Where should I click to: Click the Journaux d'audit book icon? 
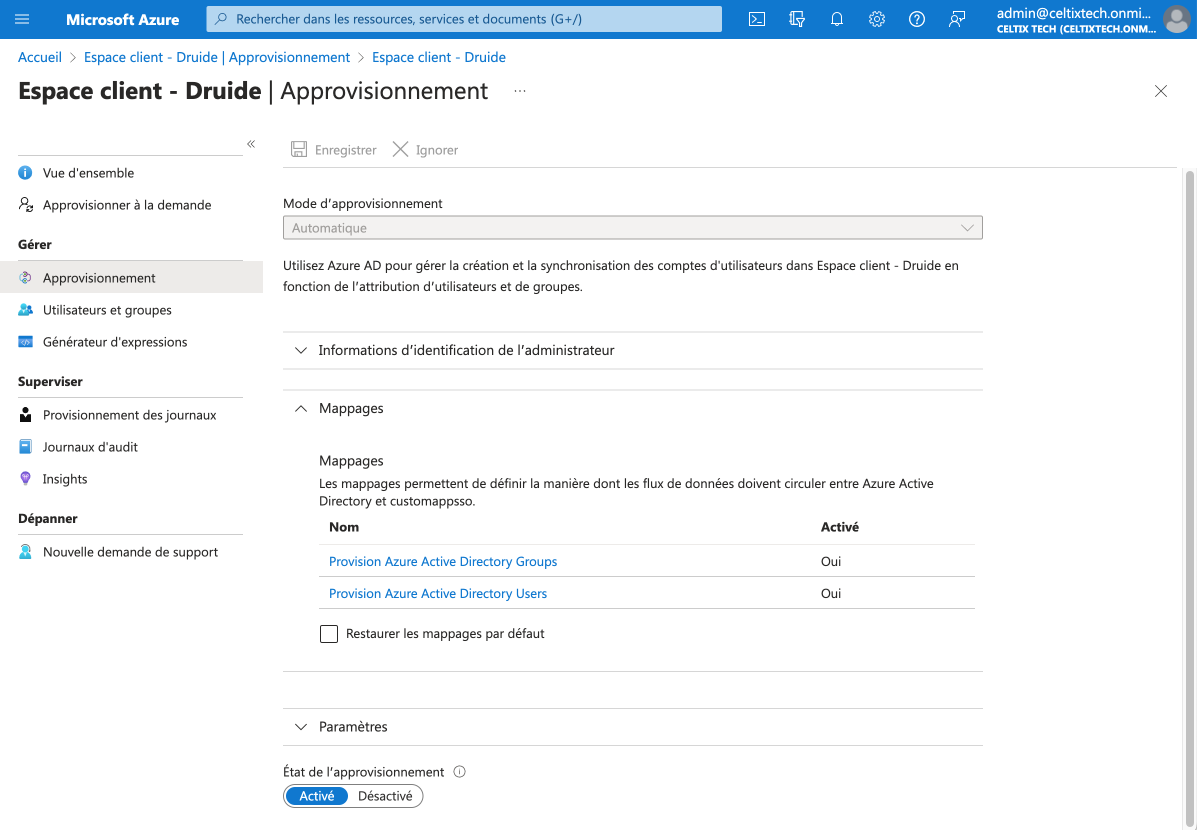(25, 447)
